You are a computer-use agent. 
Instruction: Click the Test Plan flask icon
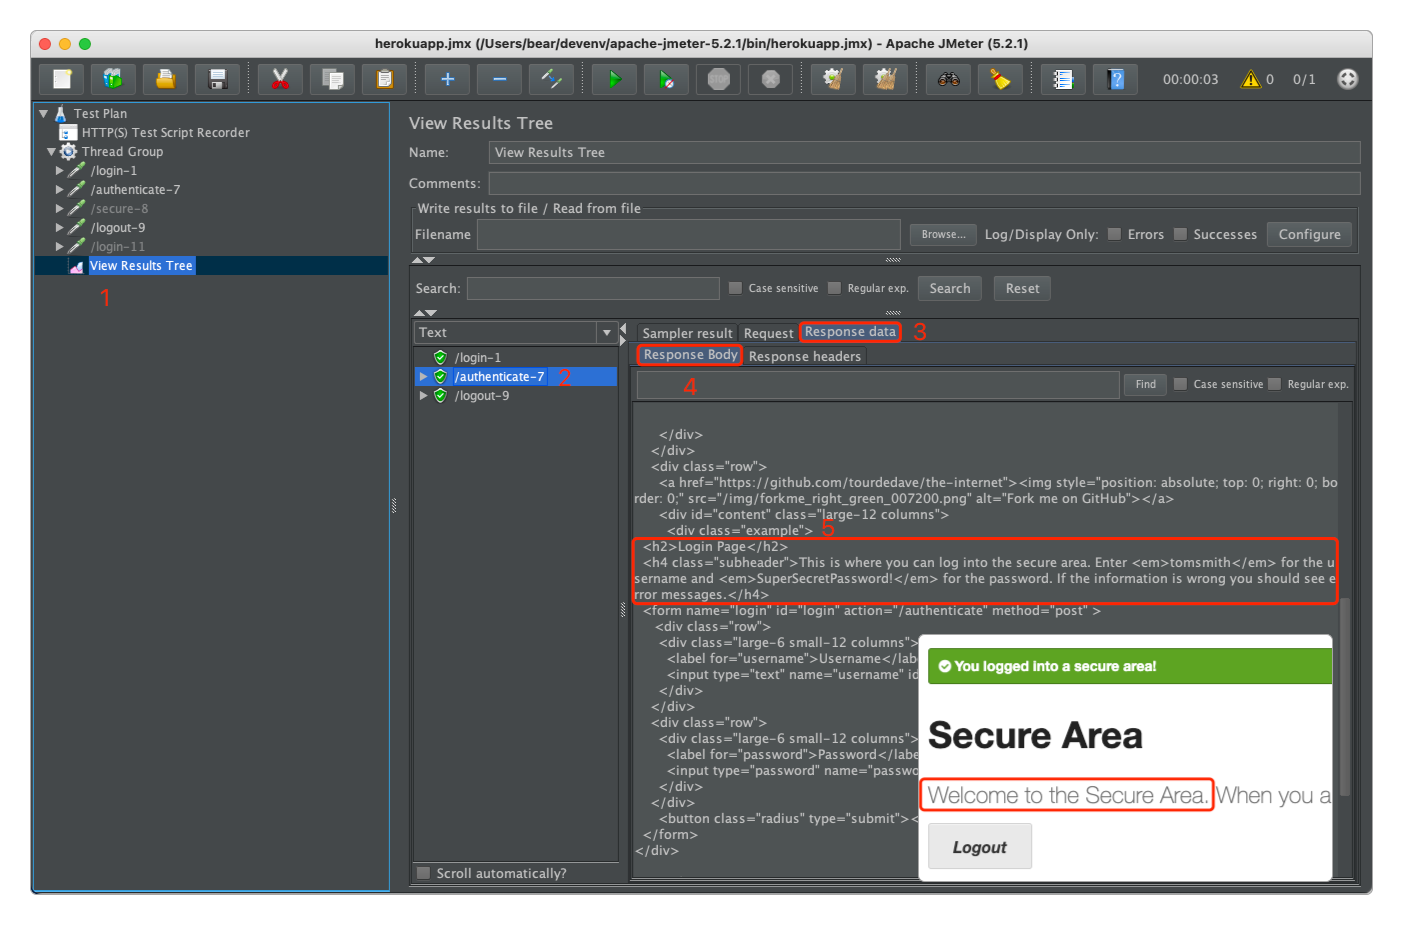pos(60,113)
